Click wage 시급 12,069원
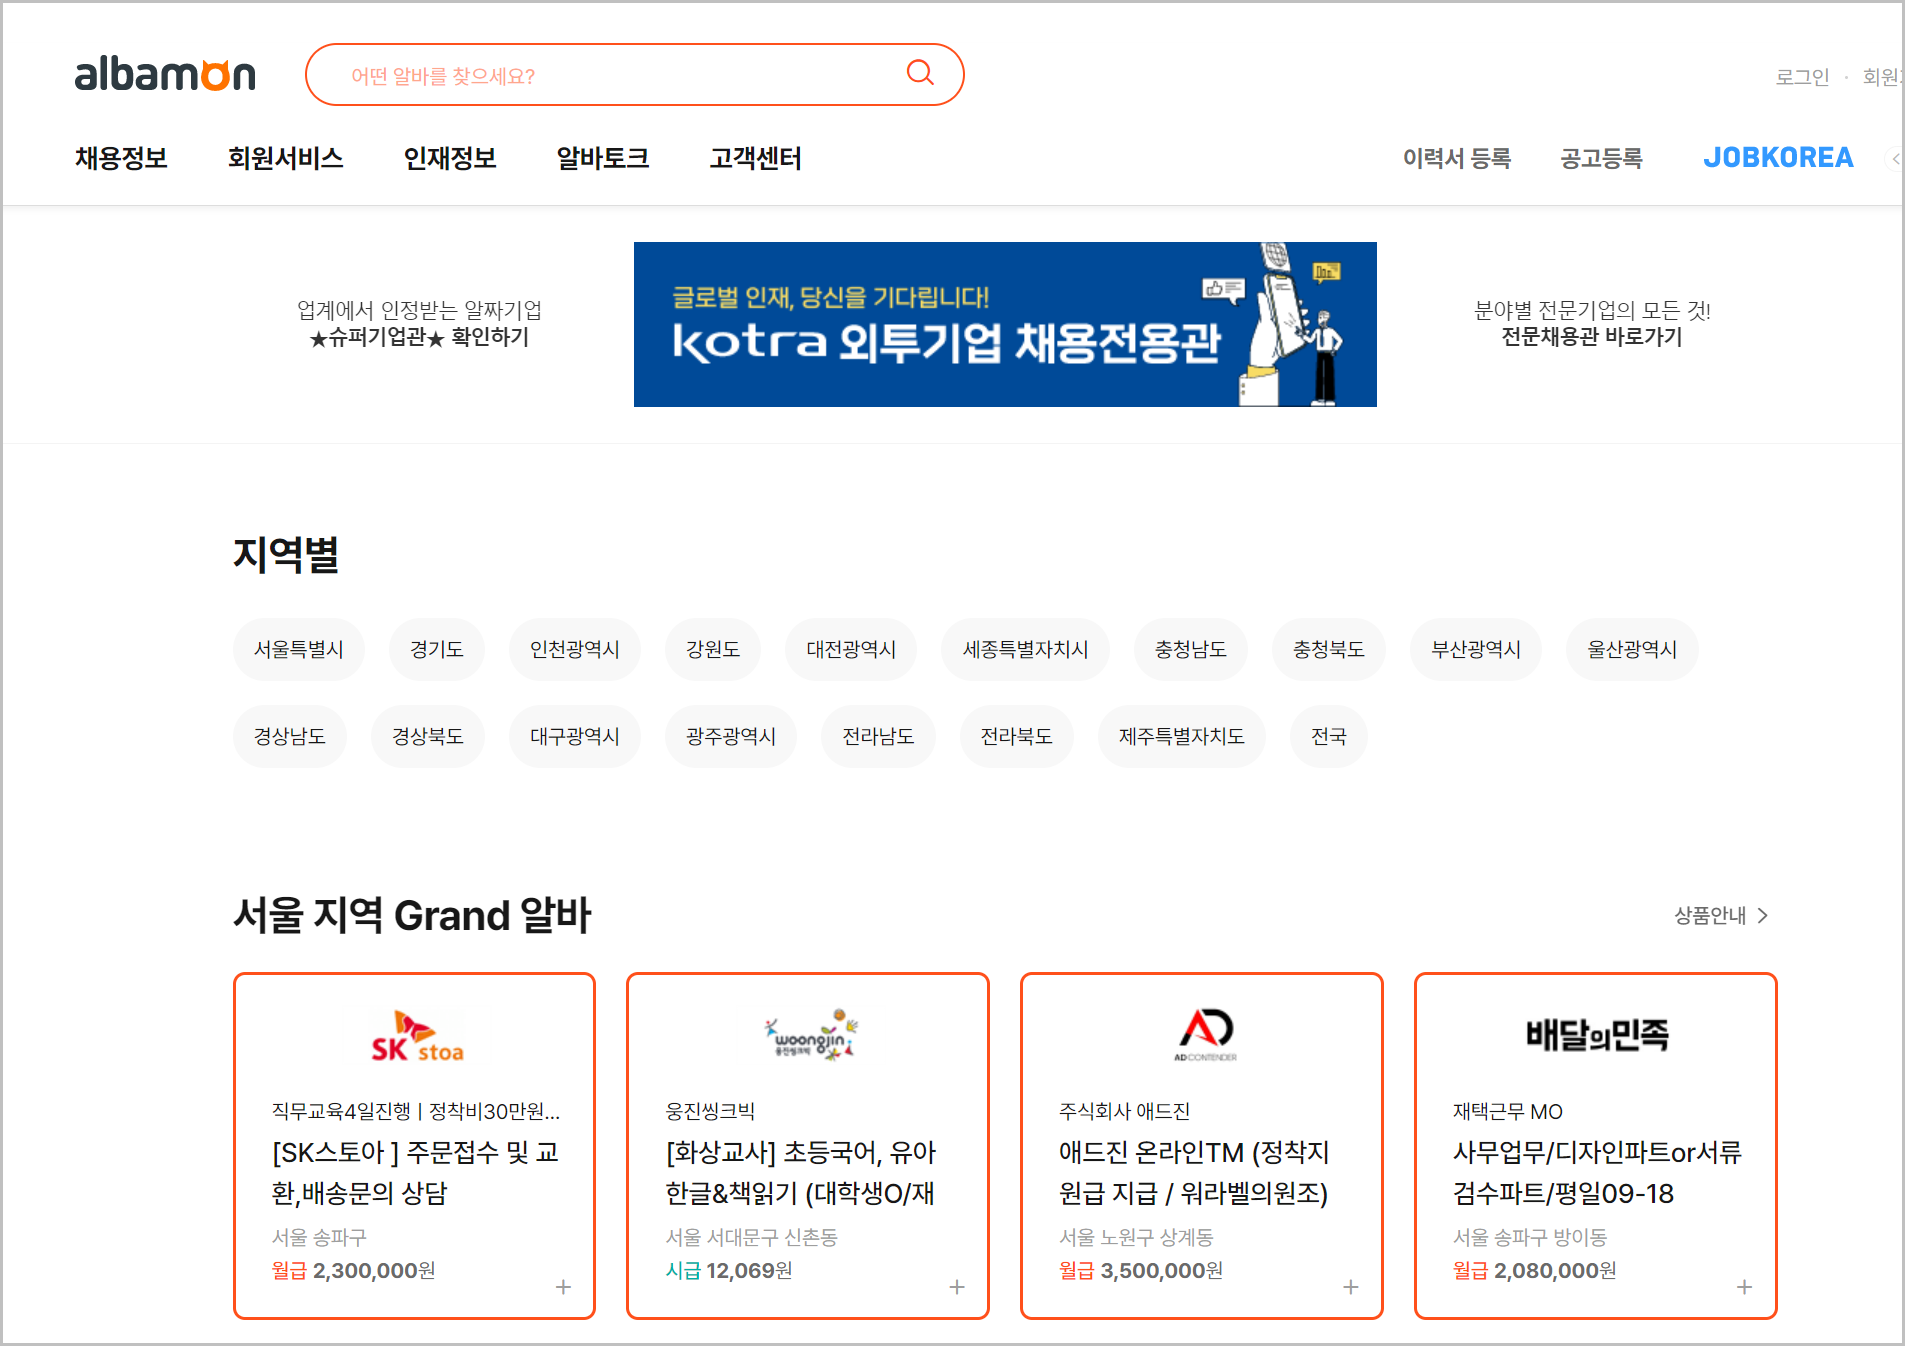This screenshot has width=1905, height=1346. tap(729, 1270)
